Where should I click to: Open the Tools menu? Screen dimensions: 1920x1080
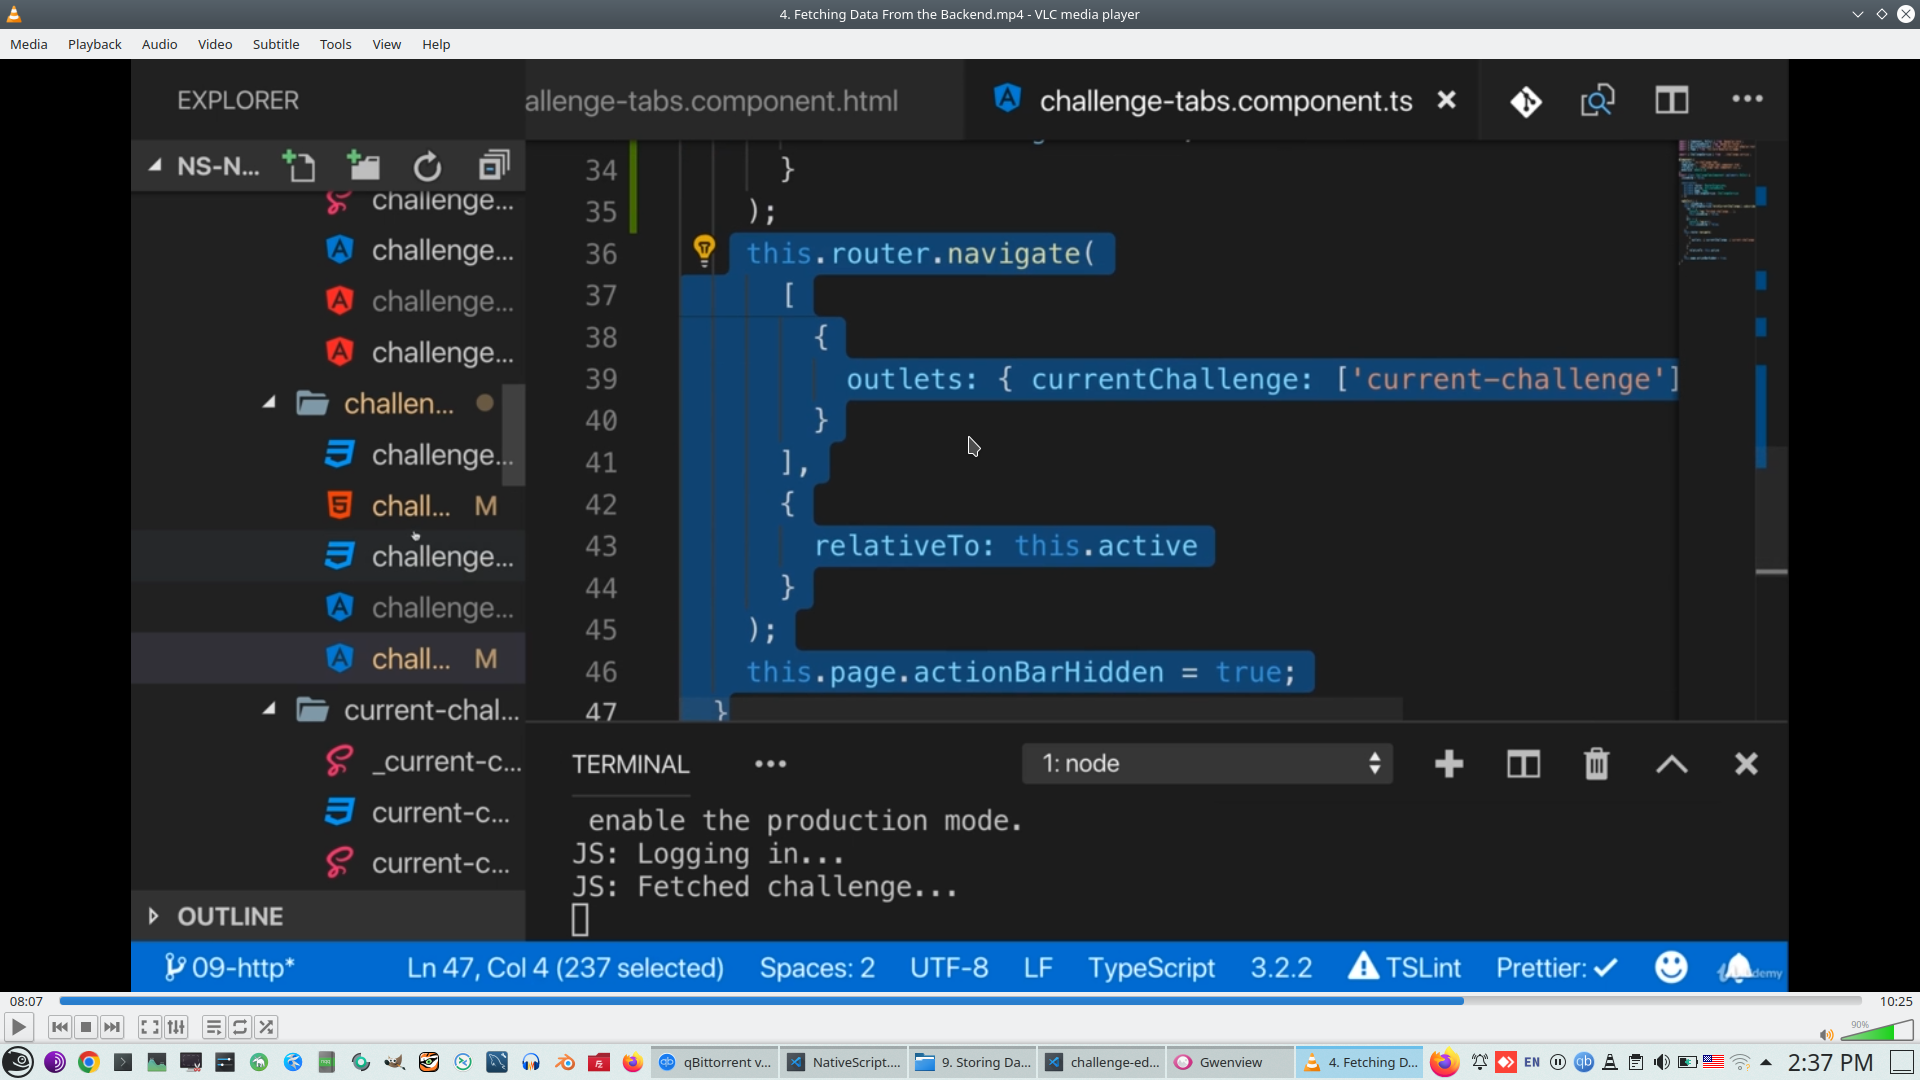click(x=335, y=44)
